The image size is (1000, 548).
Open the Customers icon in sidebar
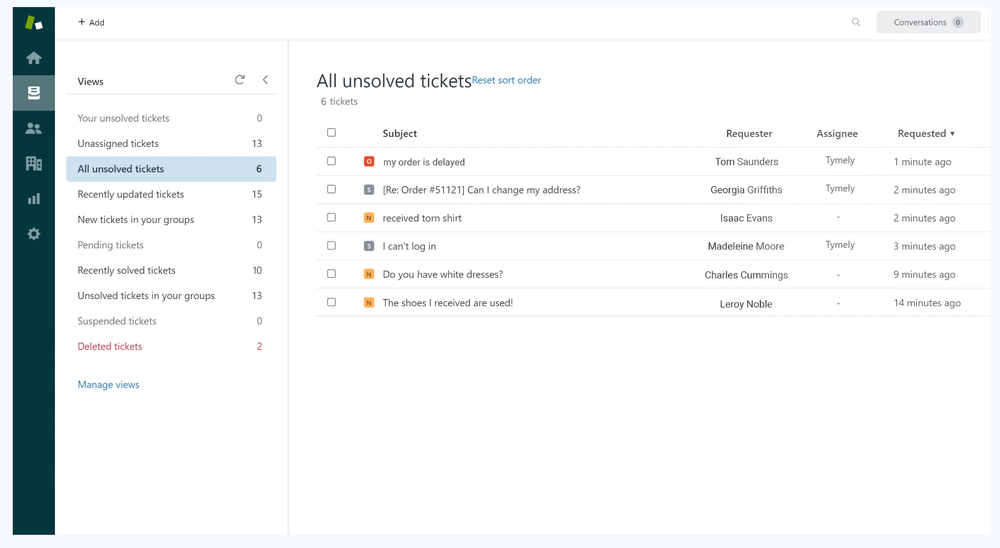(x=34, y=128)
